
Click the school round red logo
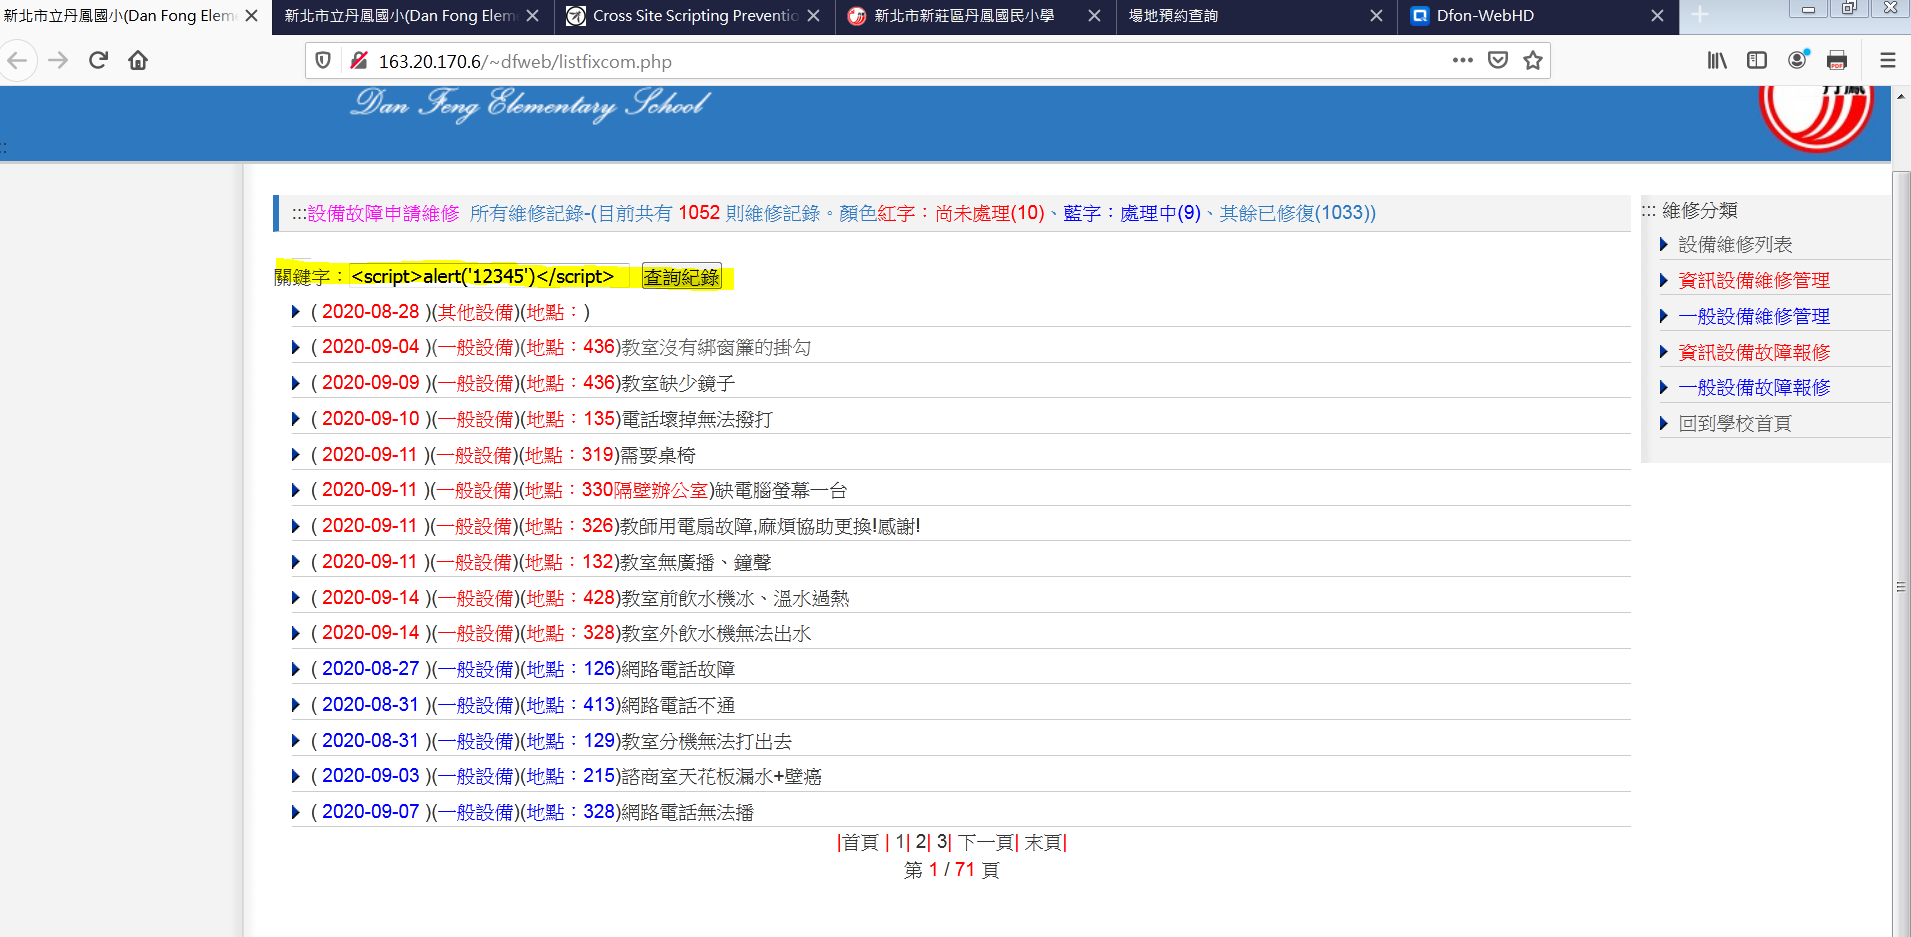[x=1816, y=118]
